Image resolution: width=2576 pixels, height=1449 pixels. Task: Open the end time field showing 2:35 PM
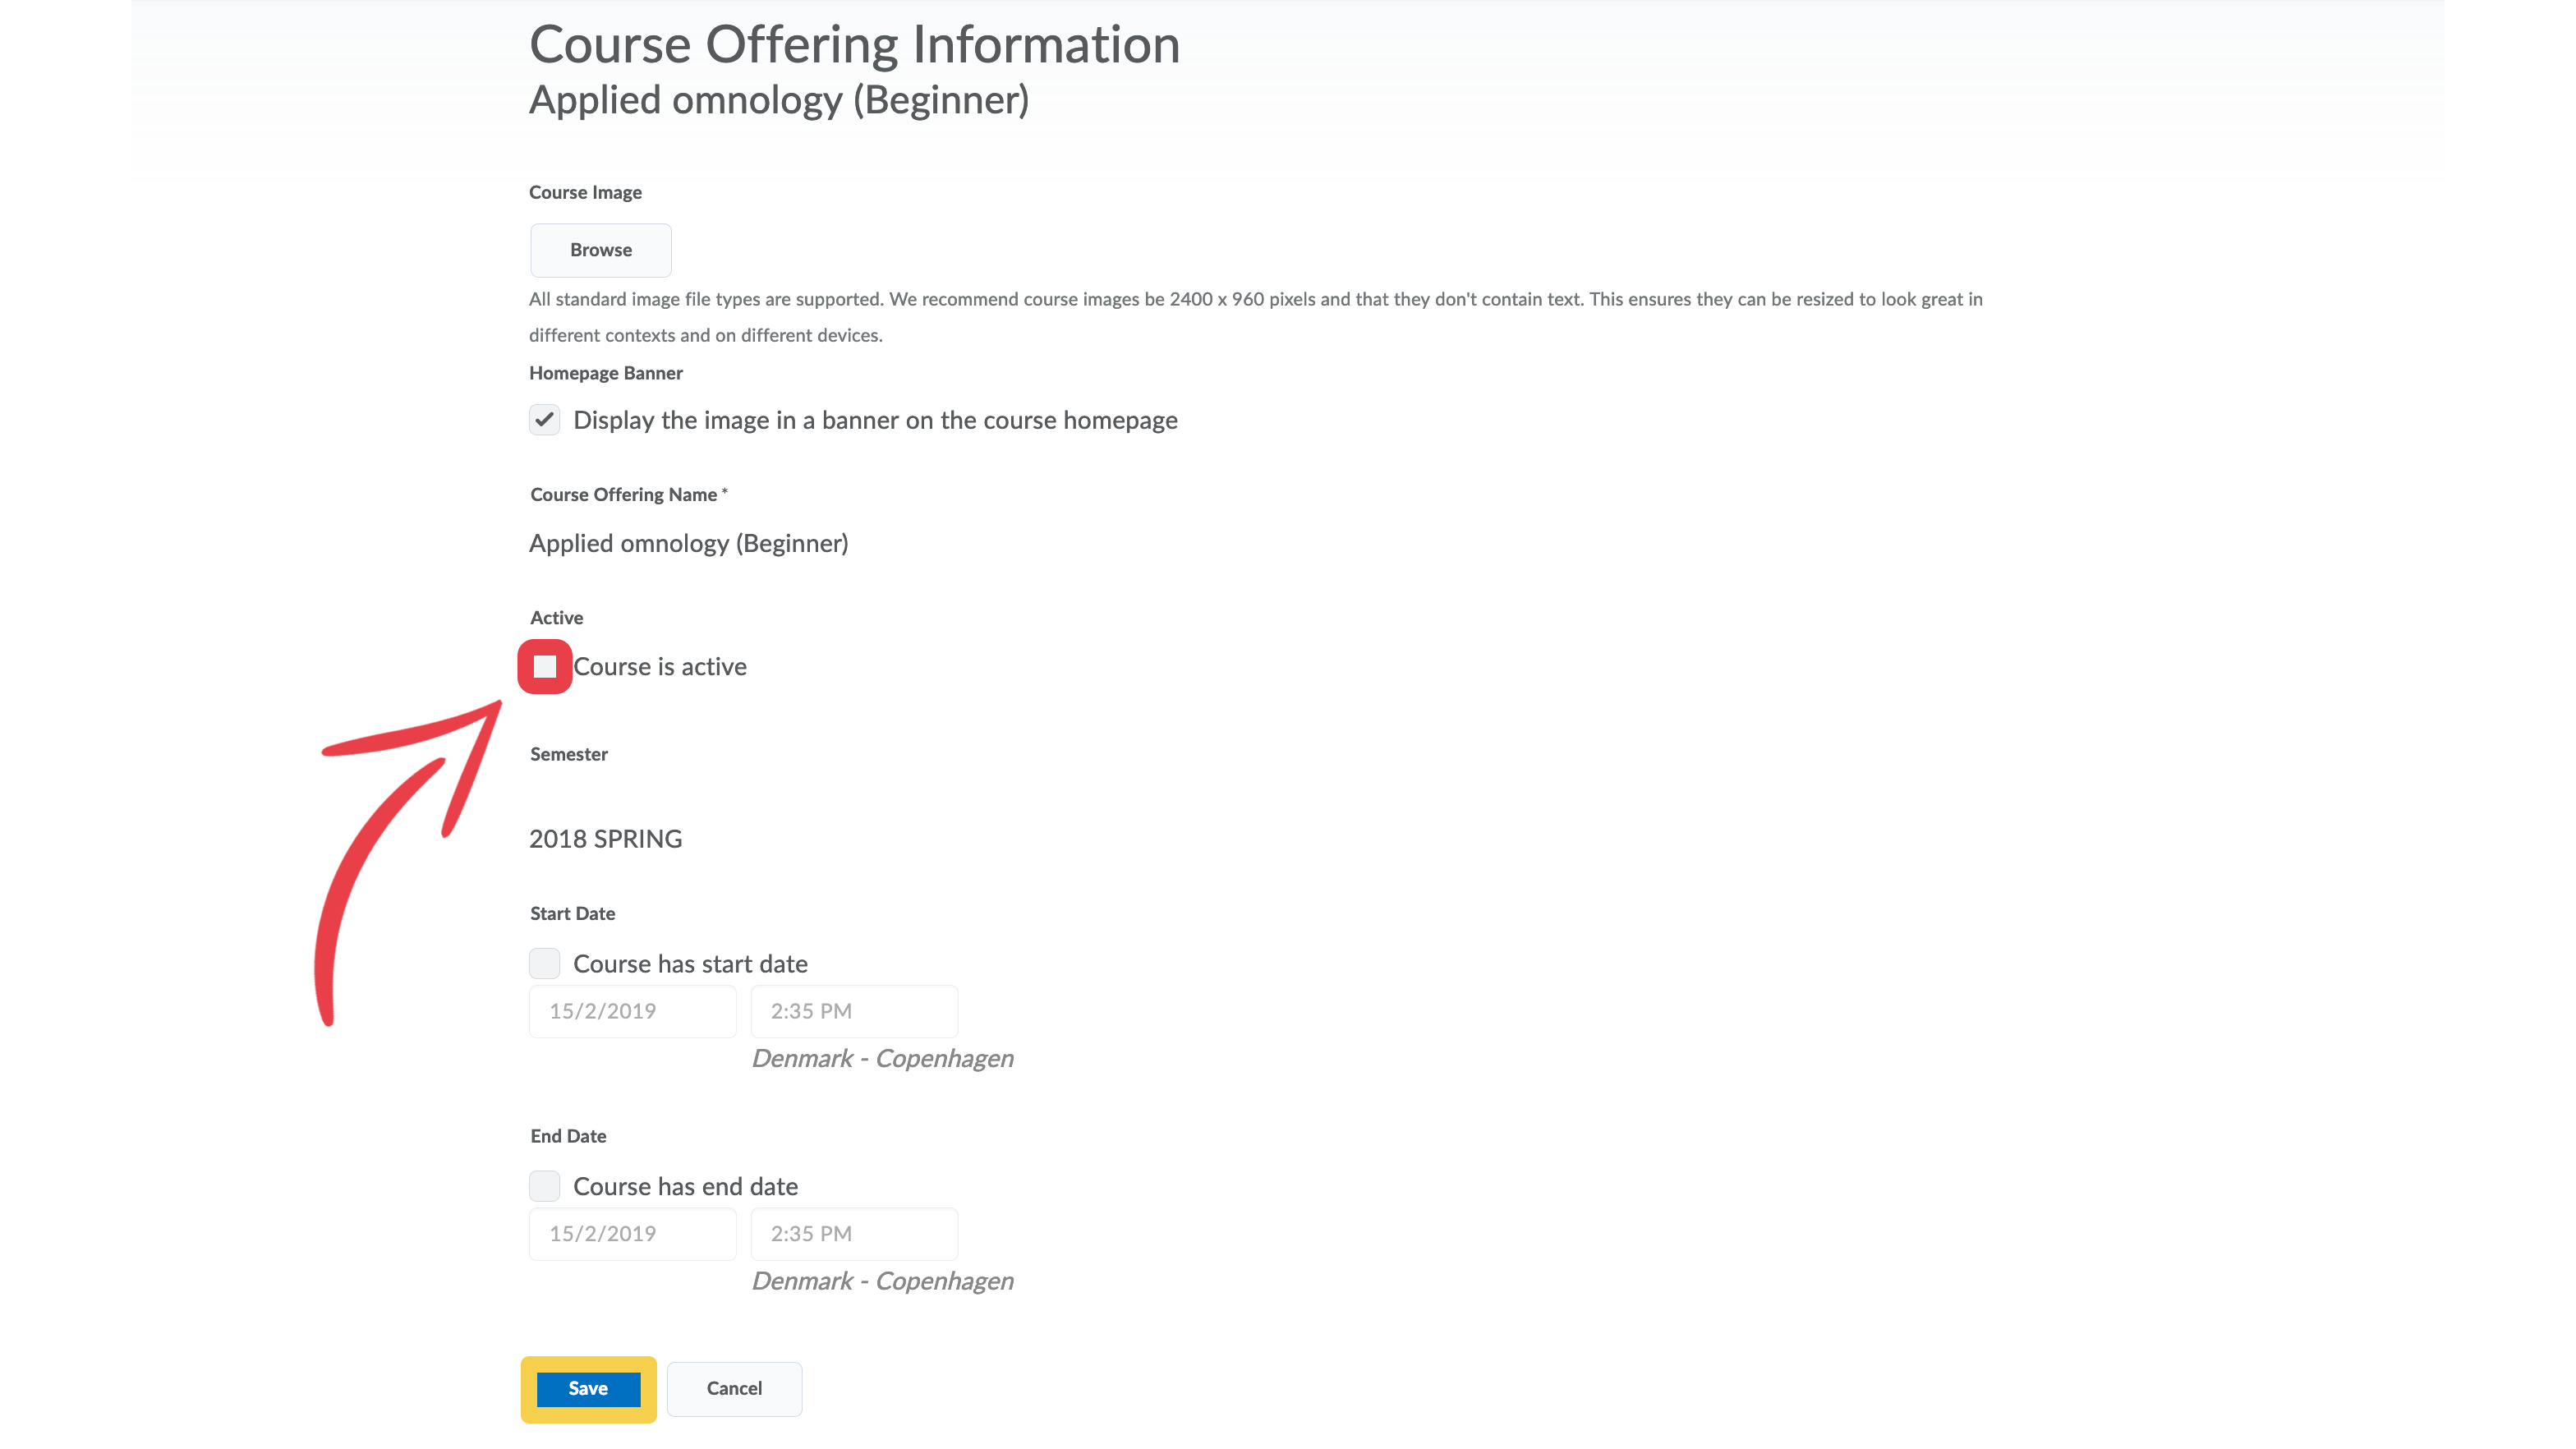point(854,1234)
